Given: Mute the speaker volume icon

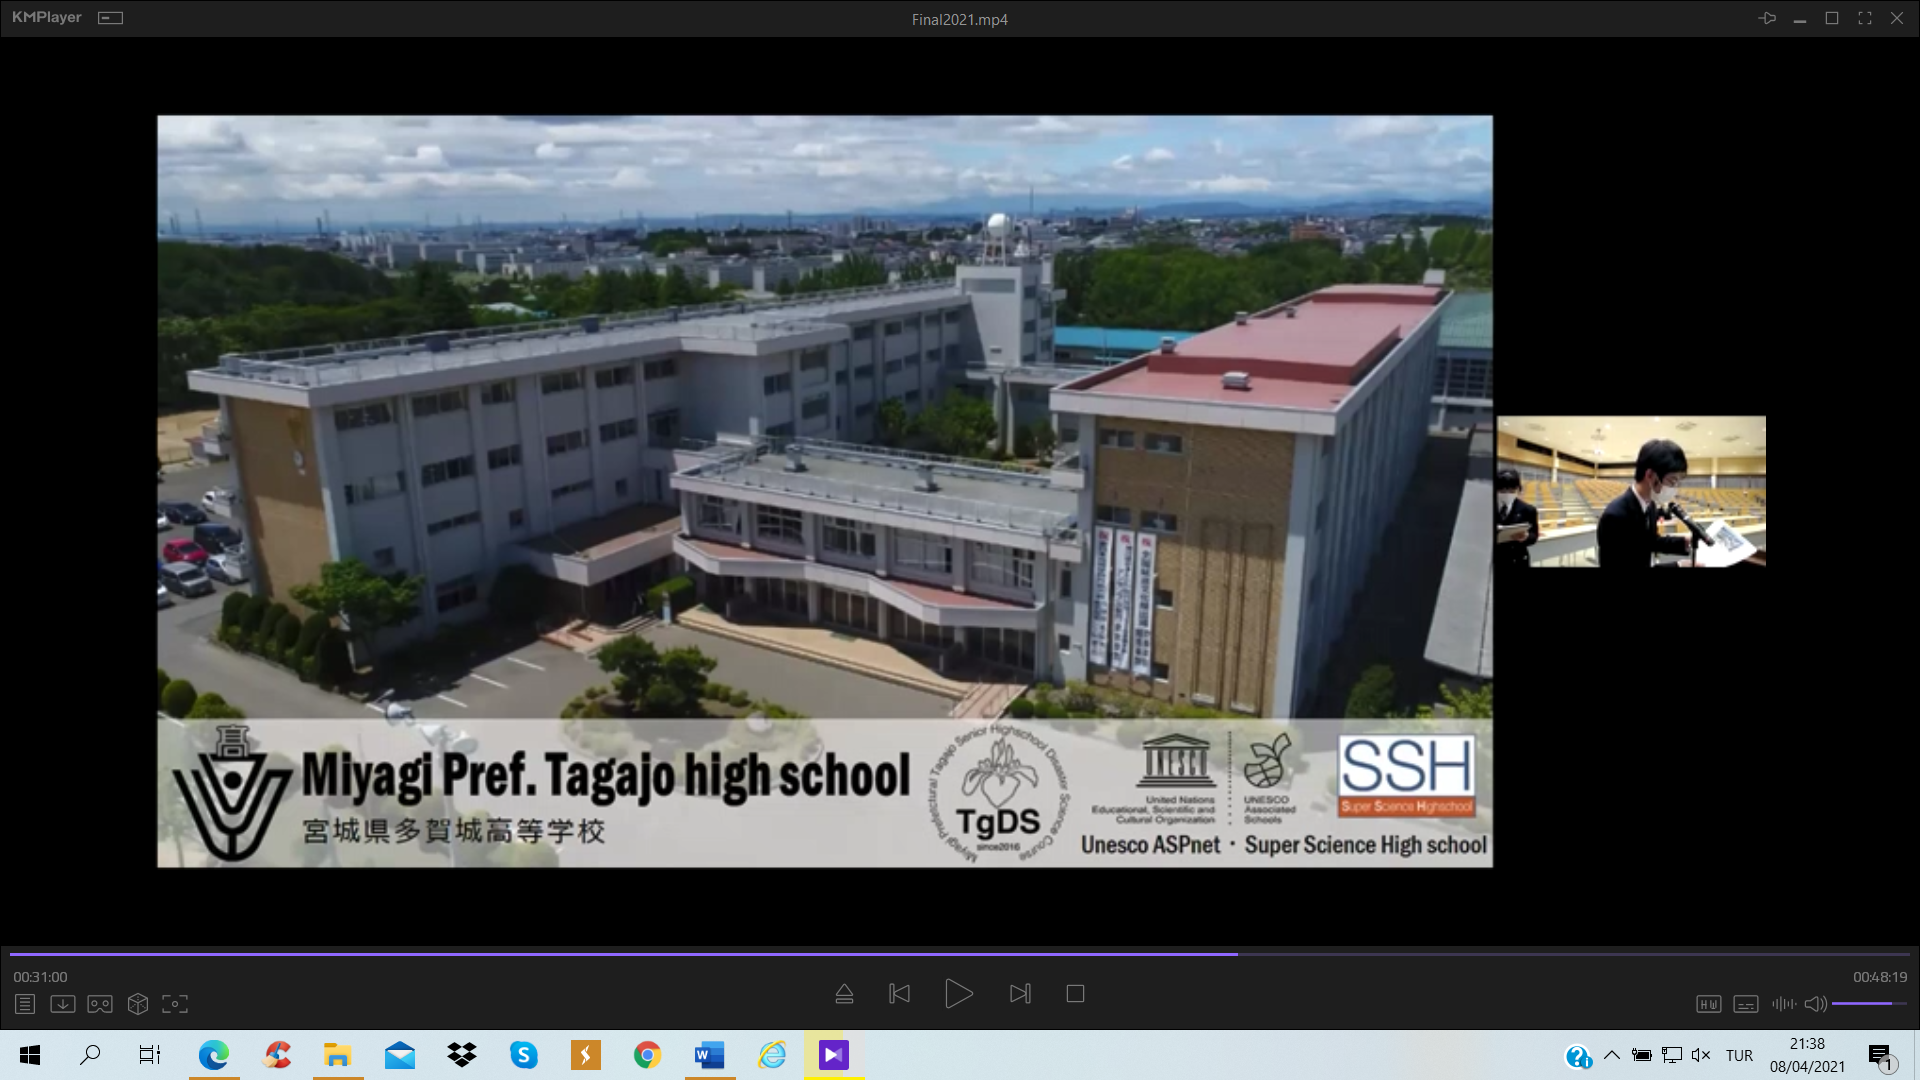Looking at the screenshot, I should [1815, 1004].
